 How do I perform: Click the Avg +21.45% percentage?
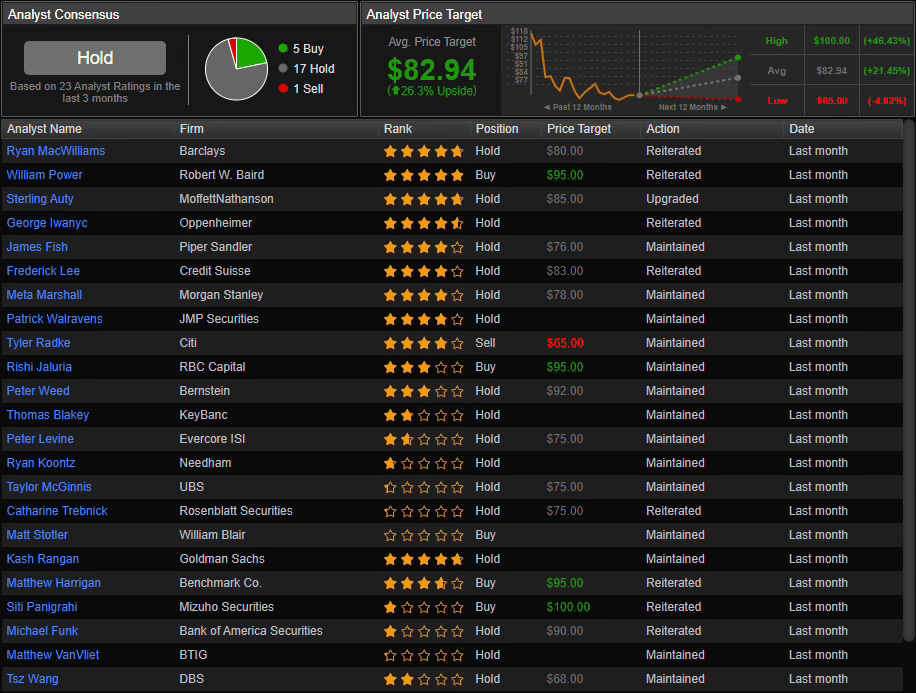pos(886,70)
